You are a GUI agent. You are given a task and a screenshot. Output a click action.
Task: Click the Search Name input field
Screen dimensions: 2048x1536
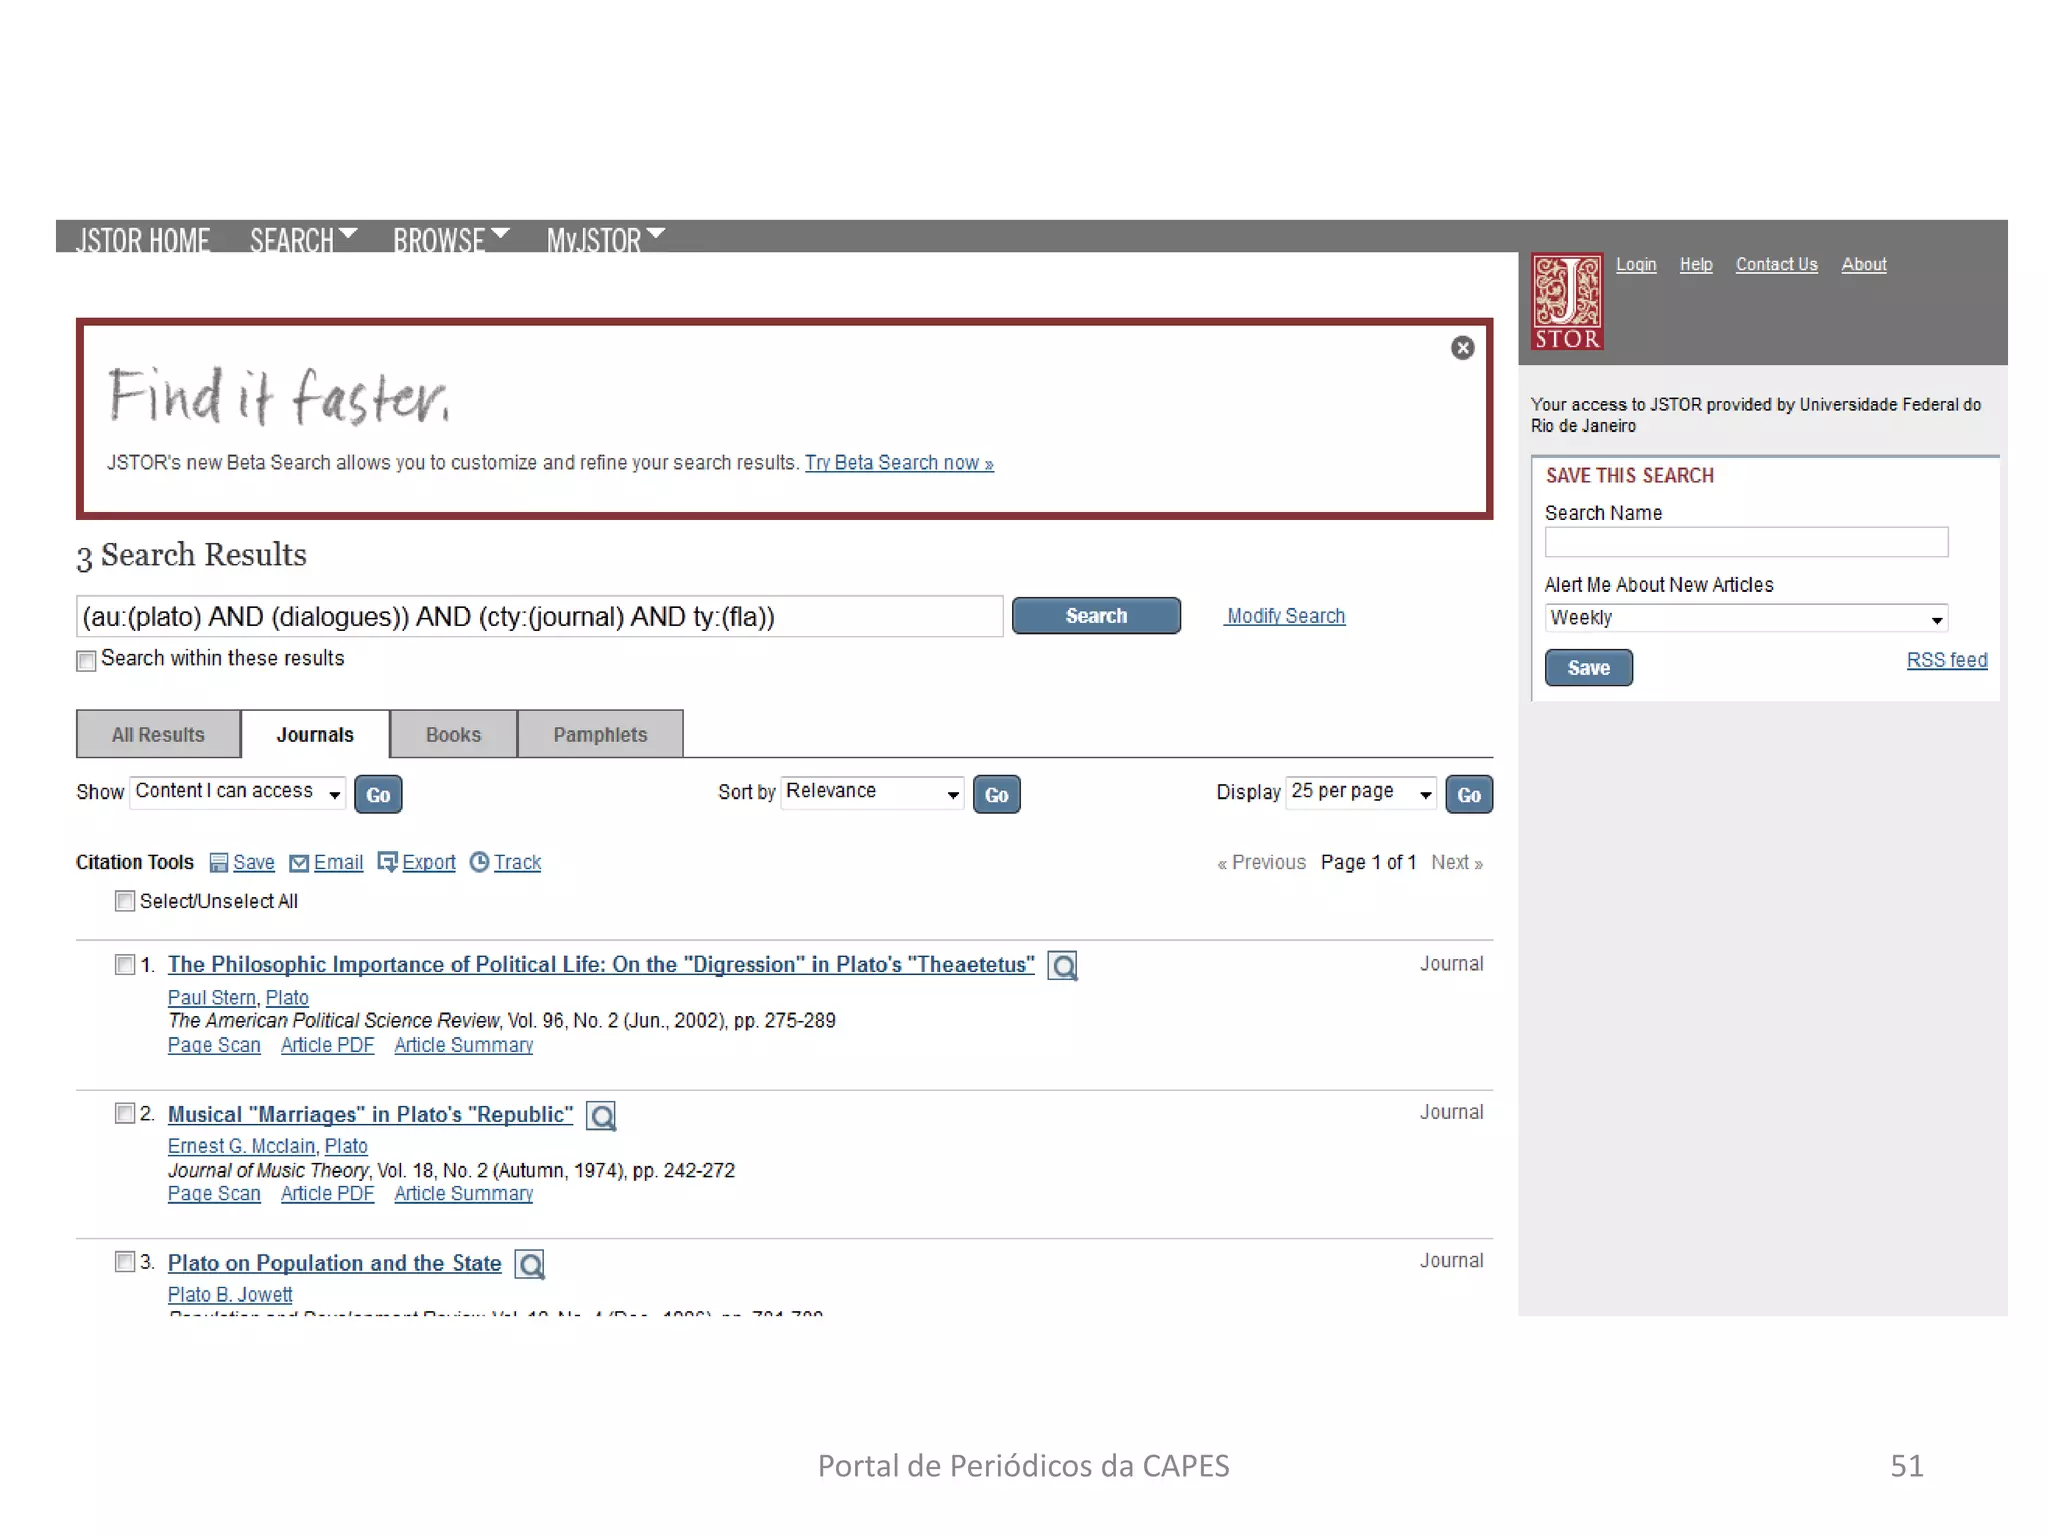(1745, 543)
